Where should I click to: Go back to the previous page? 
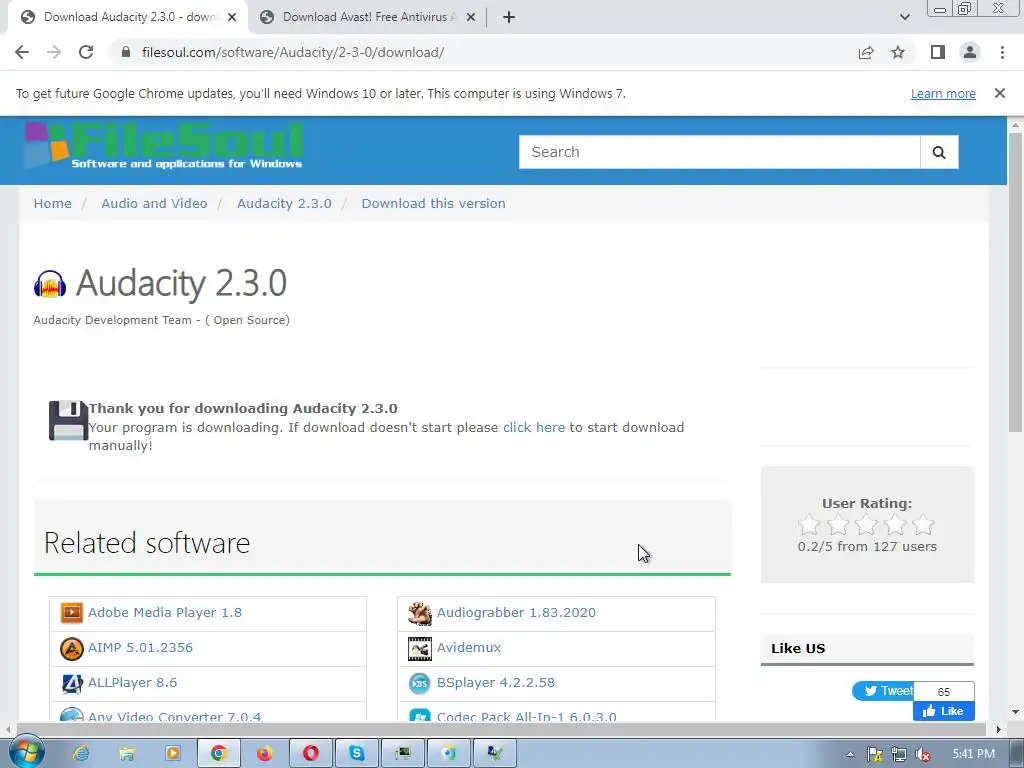click(x=22, y=52)
